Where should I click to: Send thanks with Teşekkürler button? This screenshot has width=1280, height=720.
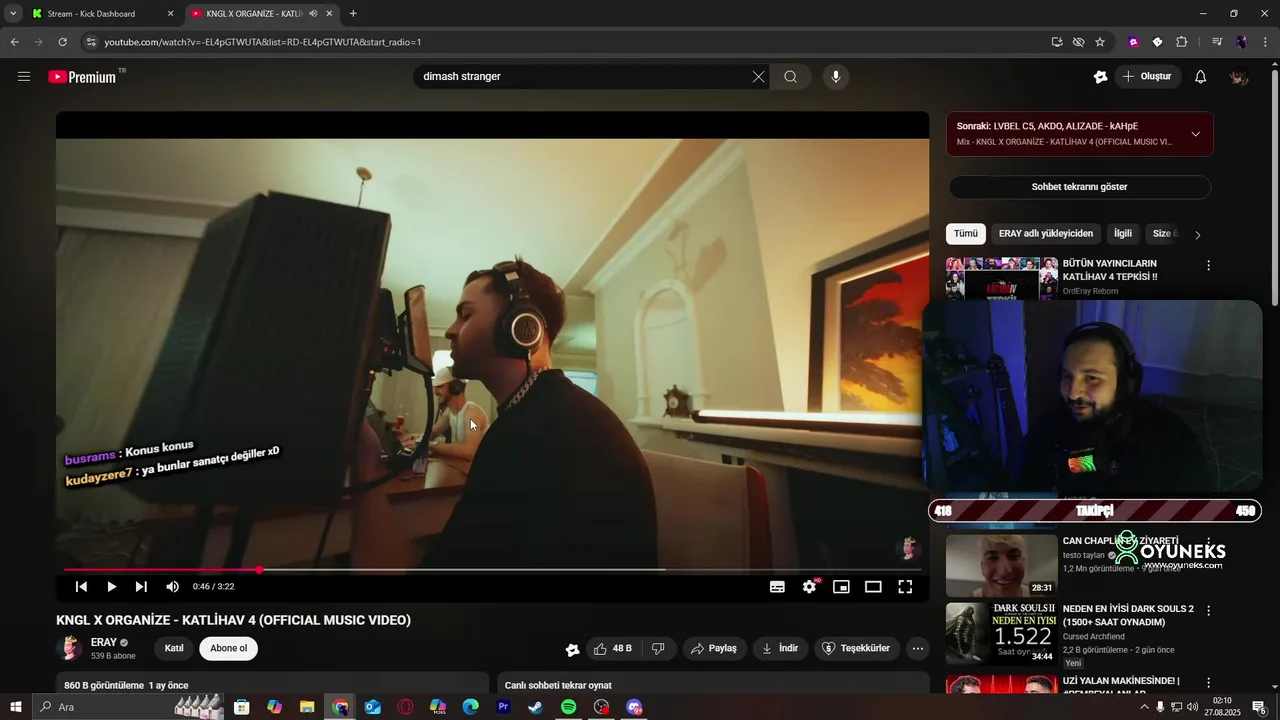857,648
